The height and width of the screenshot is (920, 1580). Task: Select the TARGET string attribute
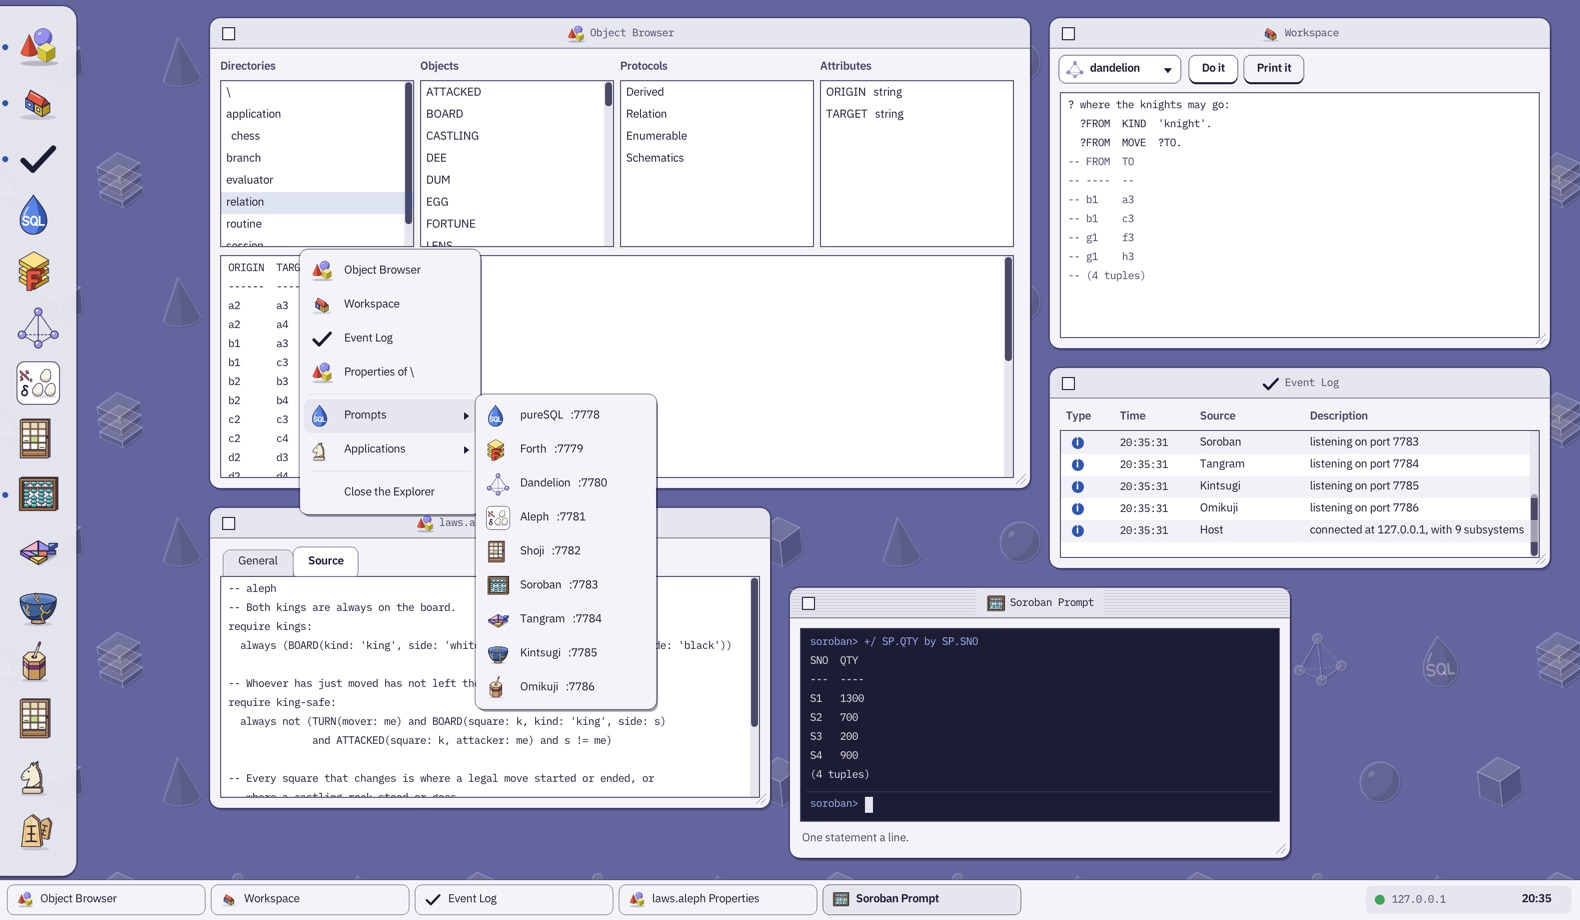(916, 114)
